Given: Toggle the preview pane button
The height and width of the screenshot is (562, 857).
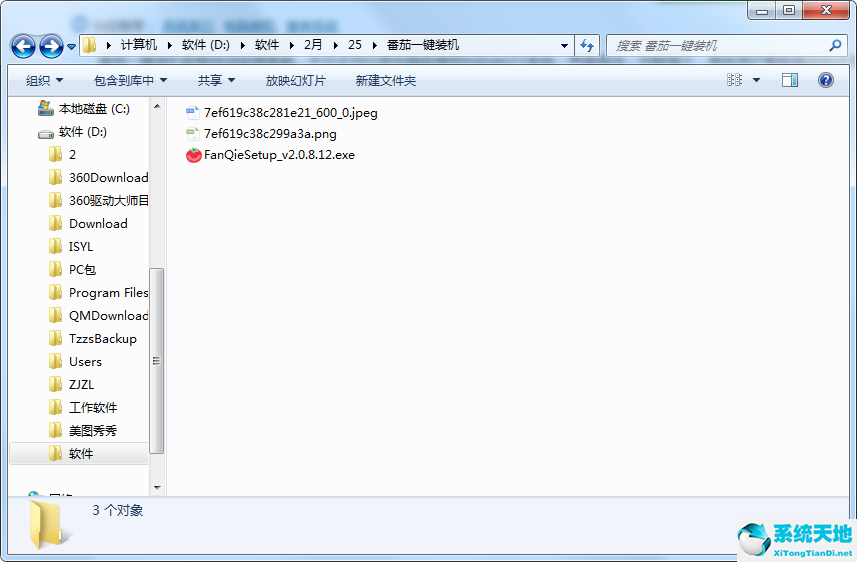Looking at the screenshot, I should click(x=790, y=80).
